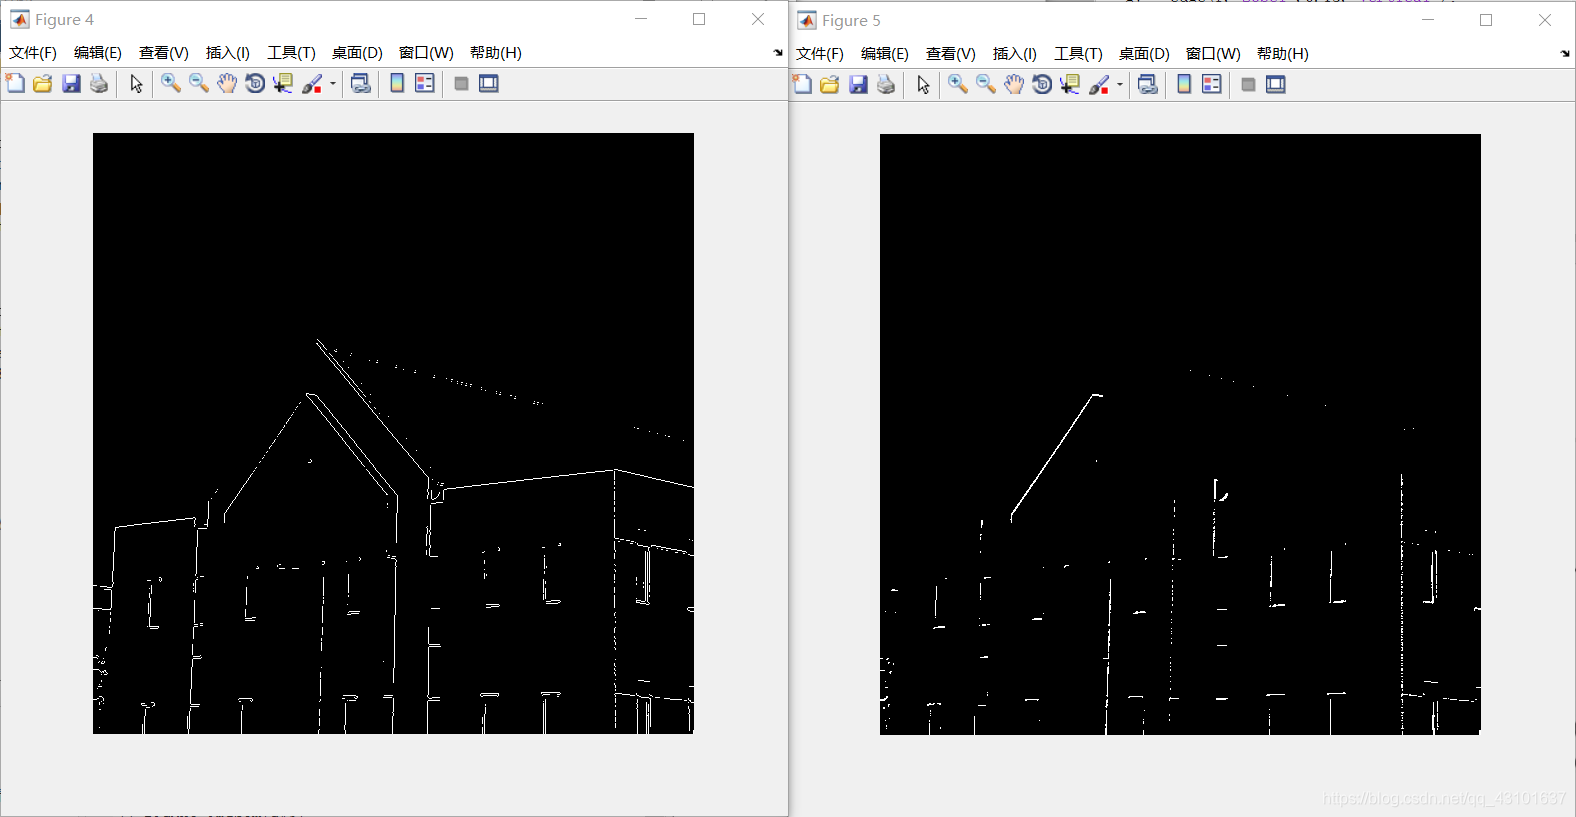Enable Rotate 3D tool in Figure 5

1042,84
